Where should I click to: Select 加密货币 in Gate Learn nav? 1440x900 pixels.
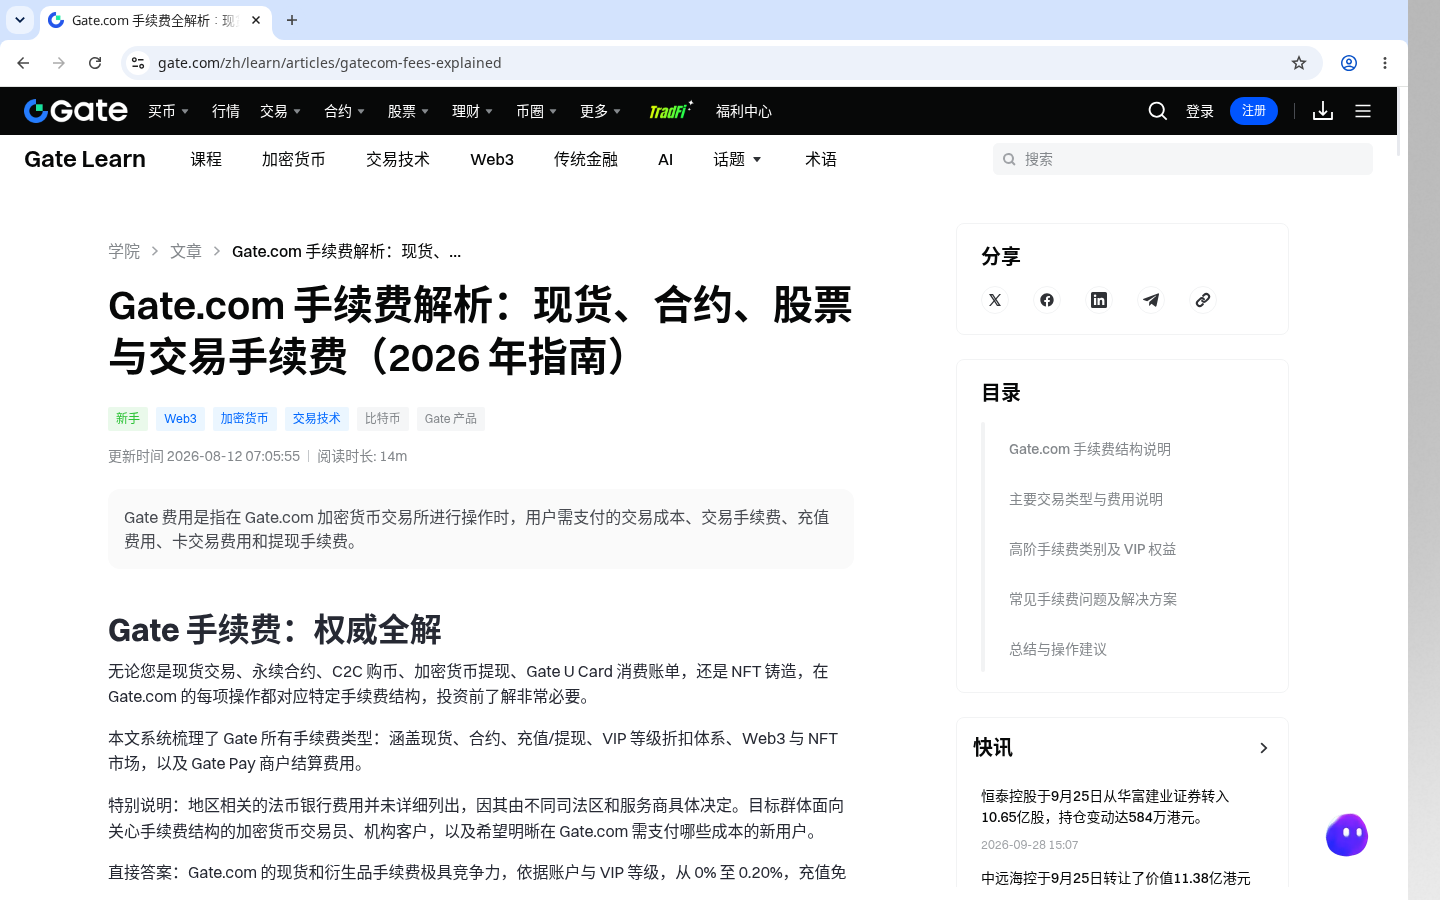click(294, 159)
